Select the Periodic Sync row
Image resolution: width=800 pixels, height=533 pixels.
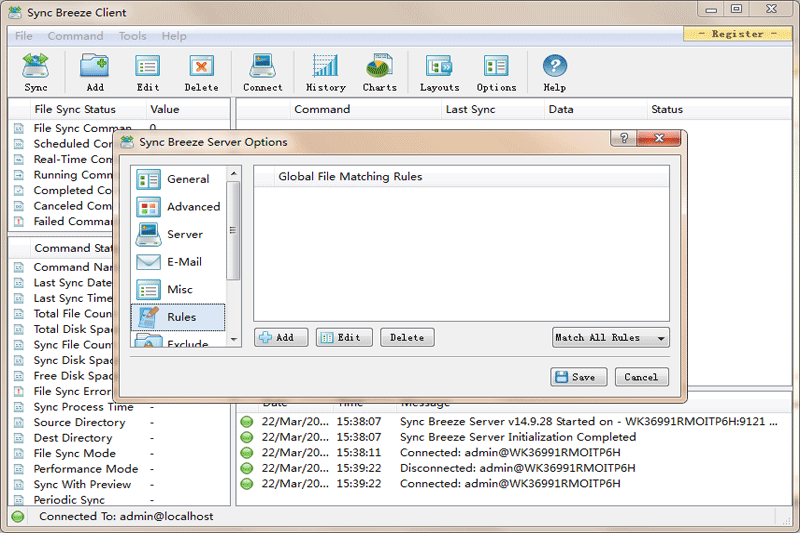(x=120, y=500)
